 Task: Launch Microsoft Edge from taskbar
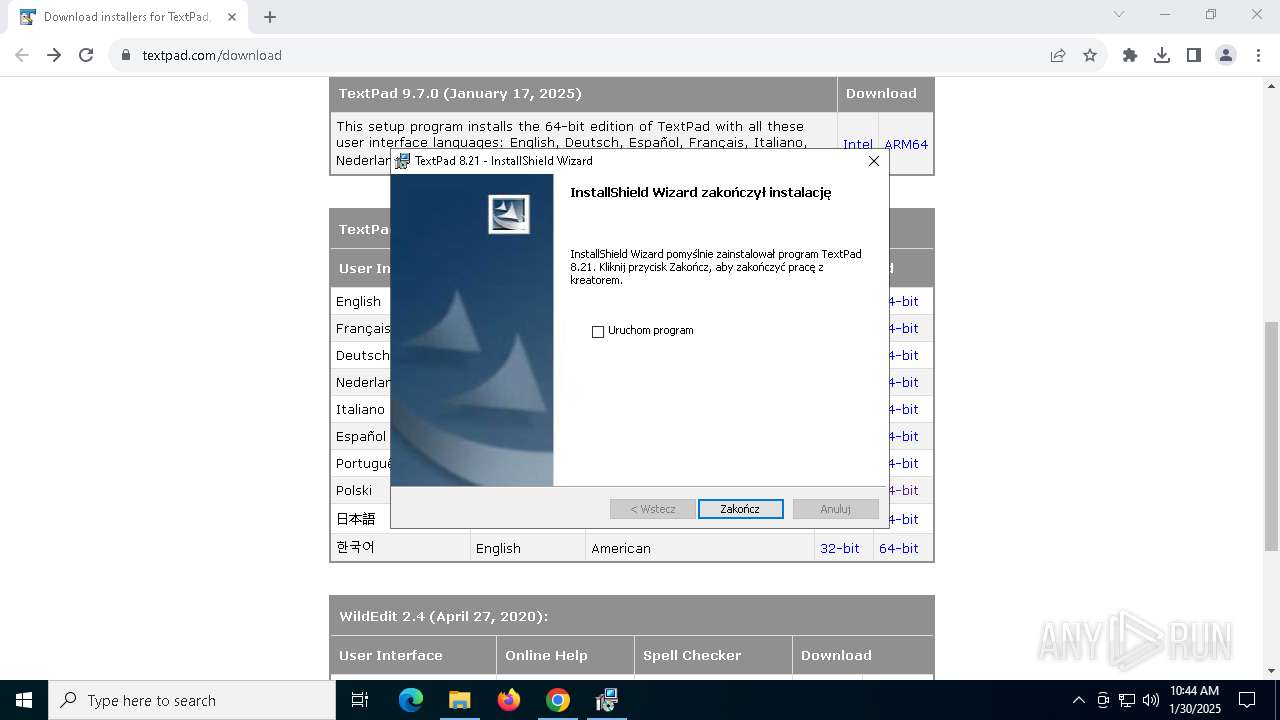(x=411, y=700)
